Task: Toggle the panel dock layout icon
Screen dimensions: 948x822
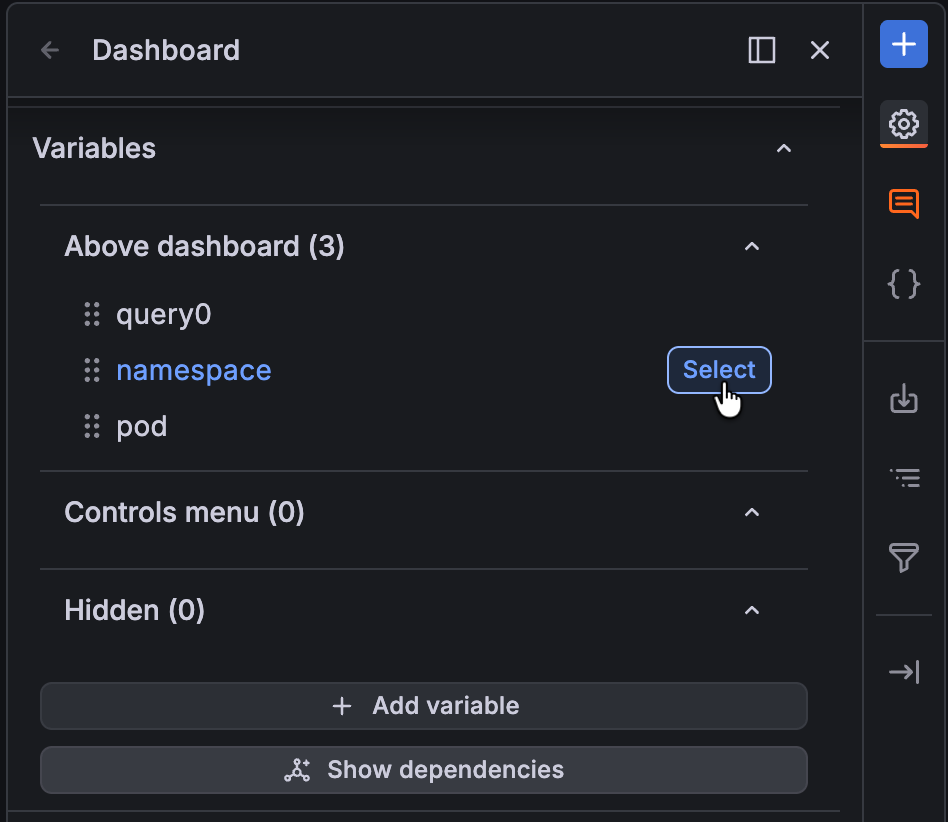Action: click(762, 50)
